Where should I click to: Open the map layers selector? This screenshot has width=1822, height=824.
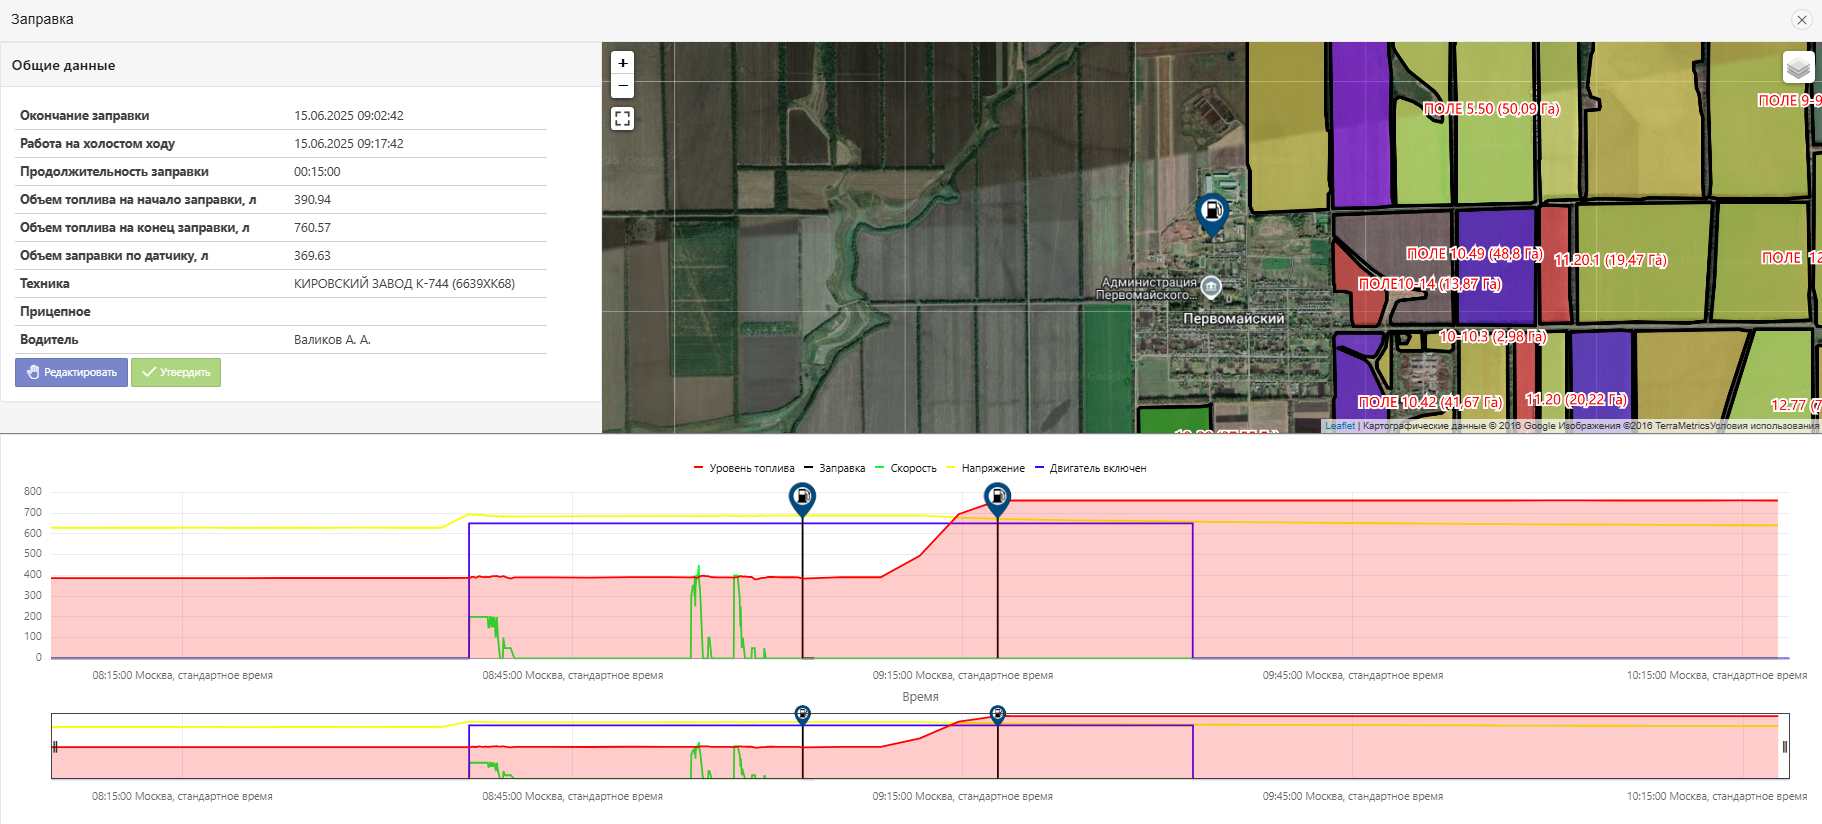[x=1798, y=67]
